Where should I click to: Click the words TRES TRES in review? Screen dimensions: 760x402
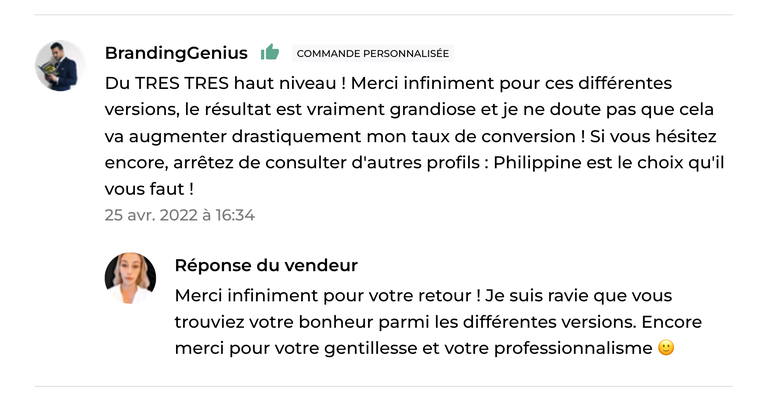point(182,83)
